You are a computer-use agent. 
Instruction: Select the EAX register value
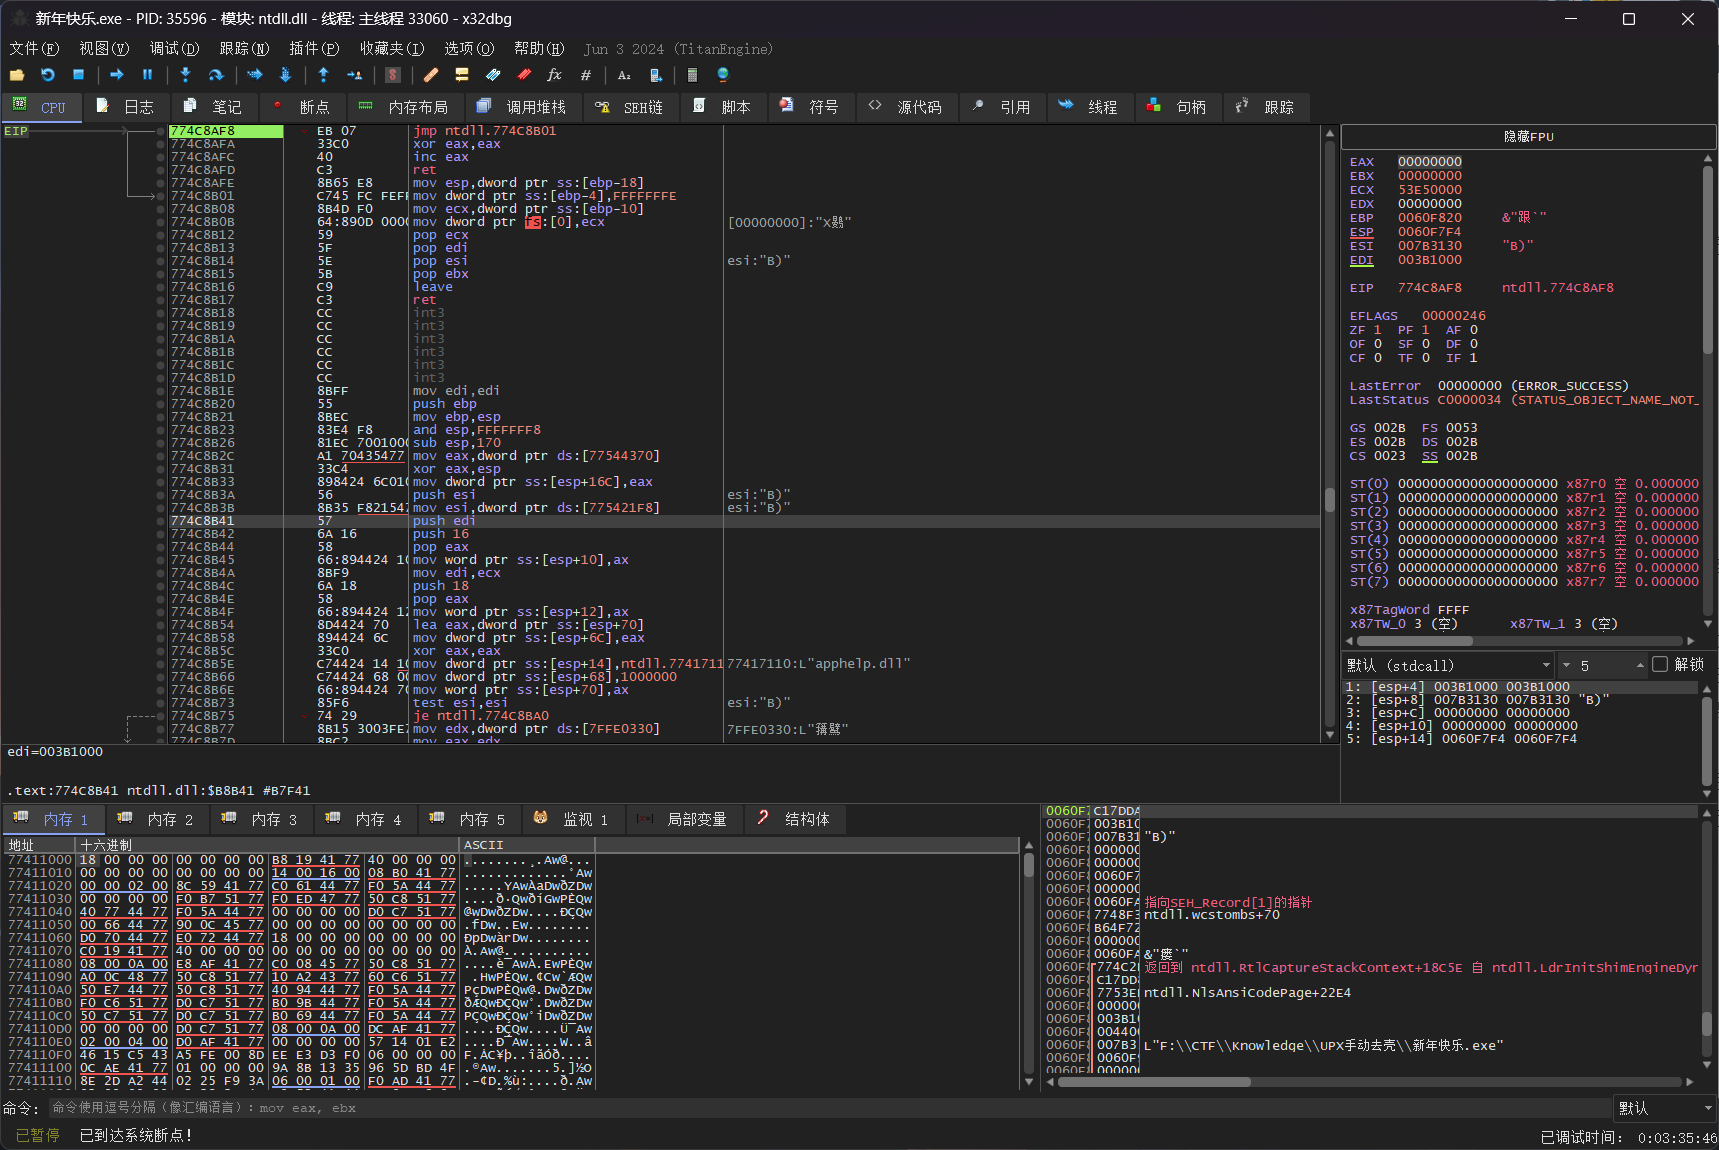pos(1429,161)
